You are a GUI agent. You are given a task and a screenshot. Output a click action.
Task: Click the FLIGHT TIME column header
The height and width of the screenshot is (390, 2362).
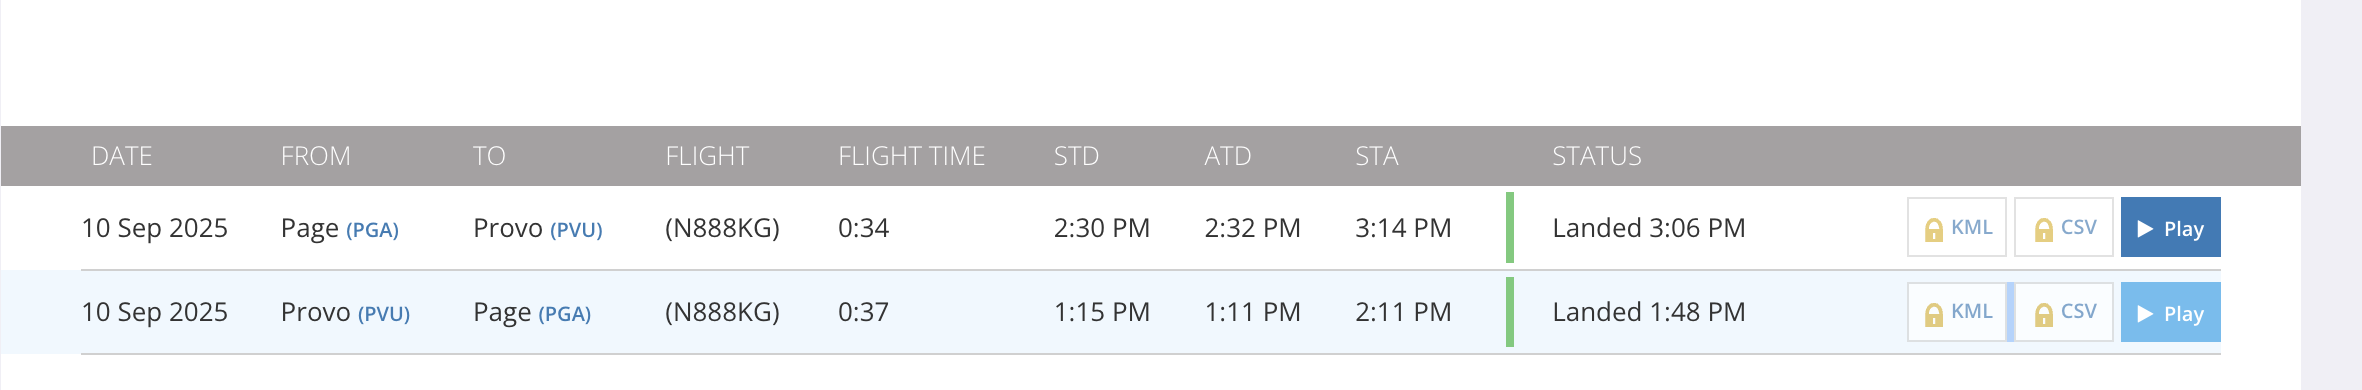pyautogui.click(x=911, y=156)
